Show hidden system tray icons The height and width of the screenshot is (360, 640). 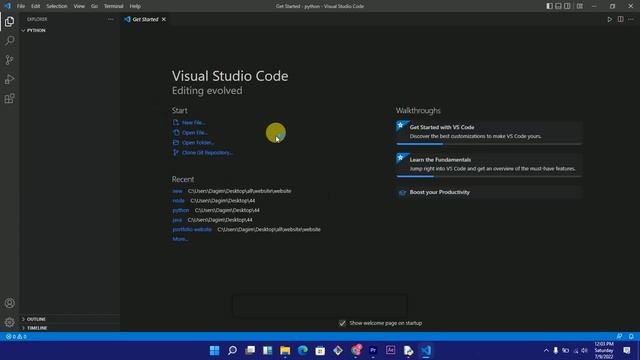[x=546, y=351]
